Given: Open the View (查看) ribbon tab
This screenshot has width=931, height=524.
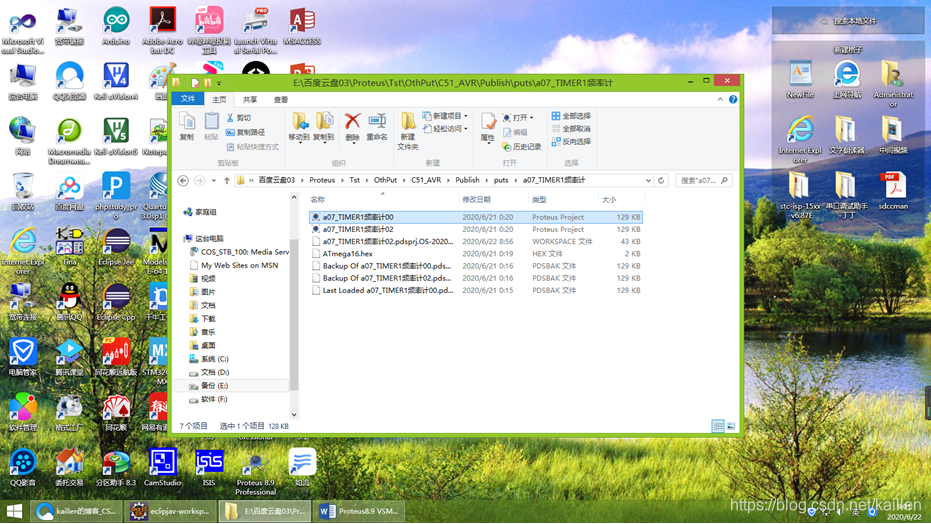Looking at the screenshot, I should [x=281, y=100].
